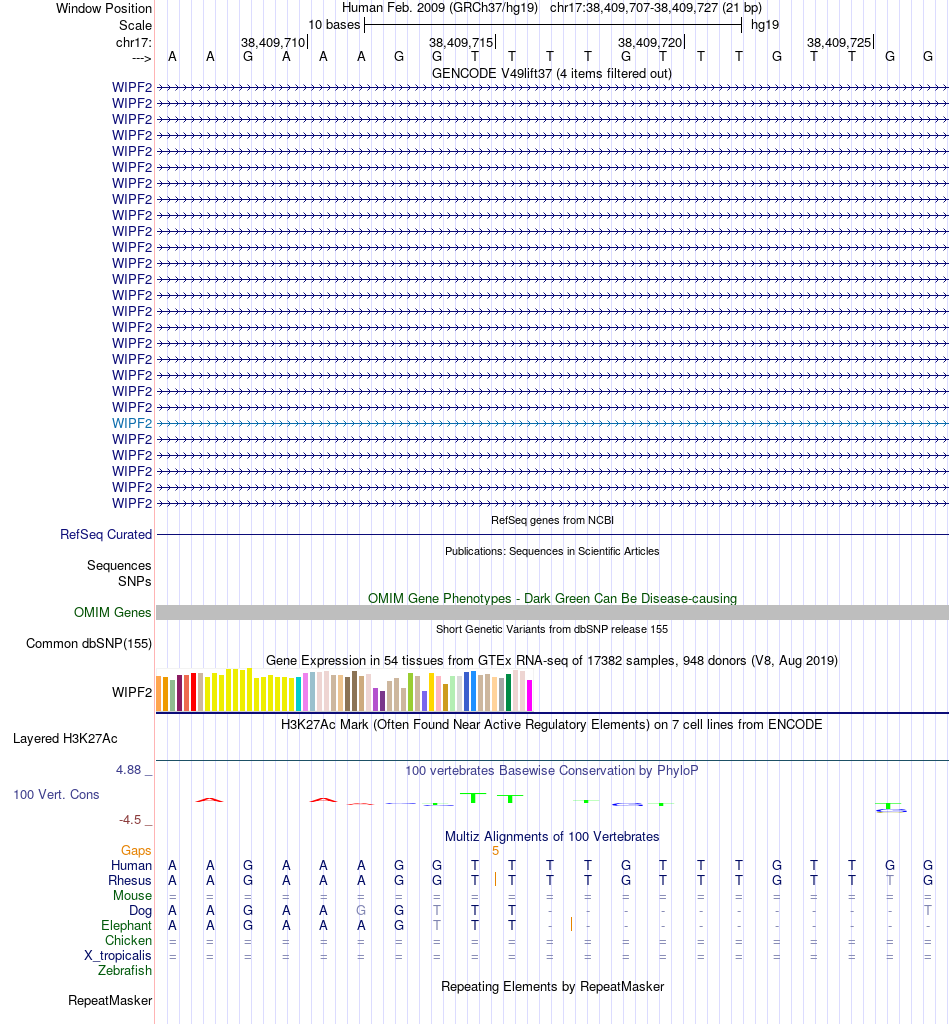This screenshot has height=1024, width=950.
Task: Open Publications: Sequences in Scientific Articles title
Action: 552,551
